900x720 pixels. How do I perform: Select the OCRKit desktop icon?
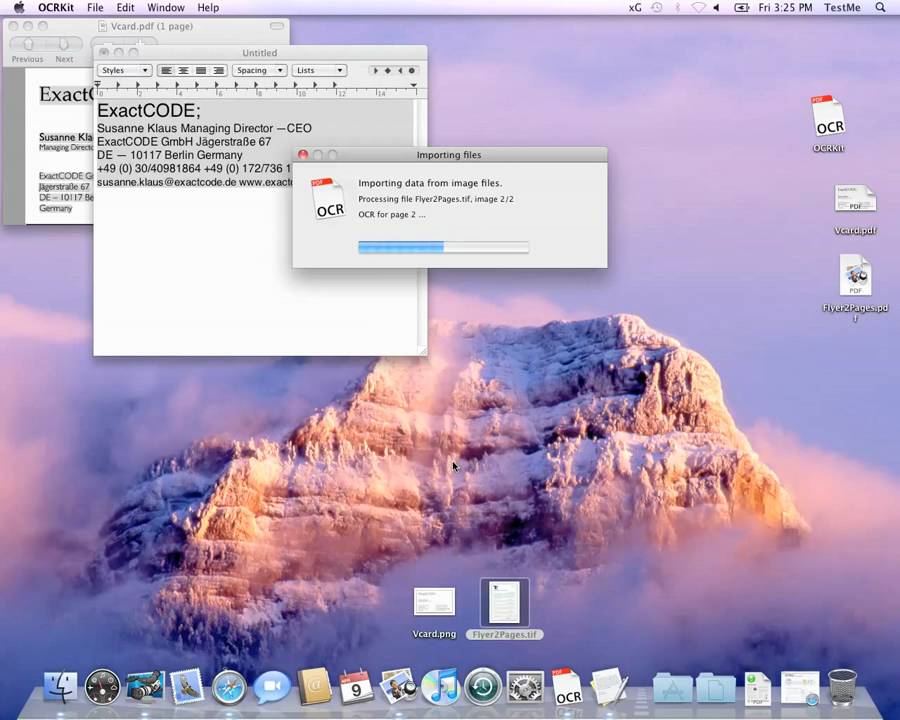[x=829, y=117]
